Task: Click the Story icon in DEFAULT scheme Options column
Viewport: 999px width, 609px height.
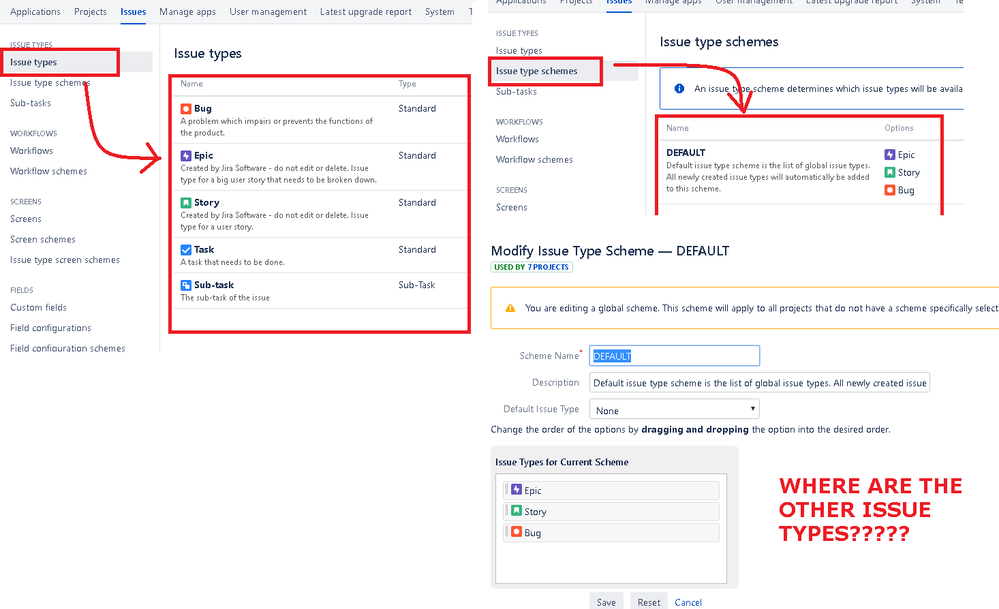Action: pos(889,172)
